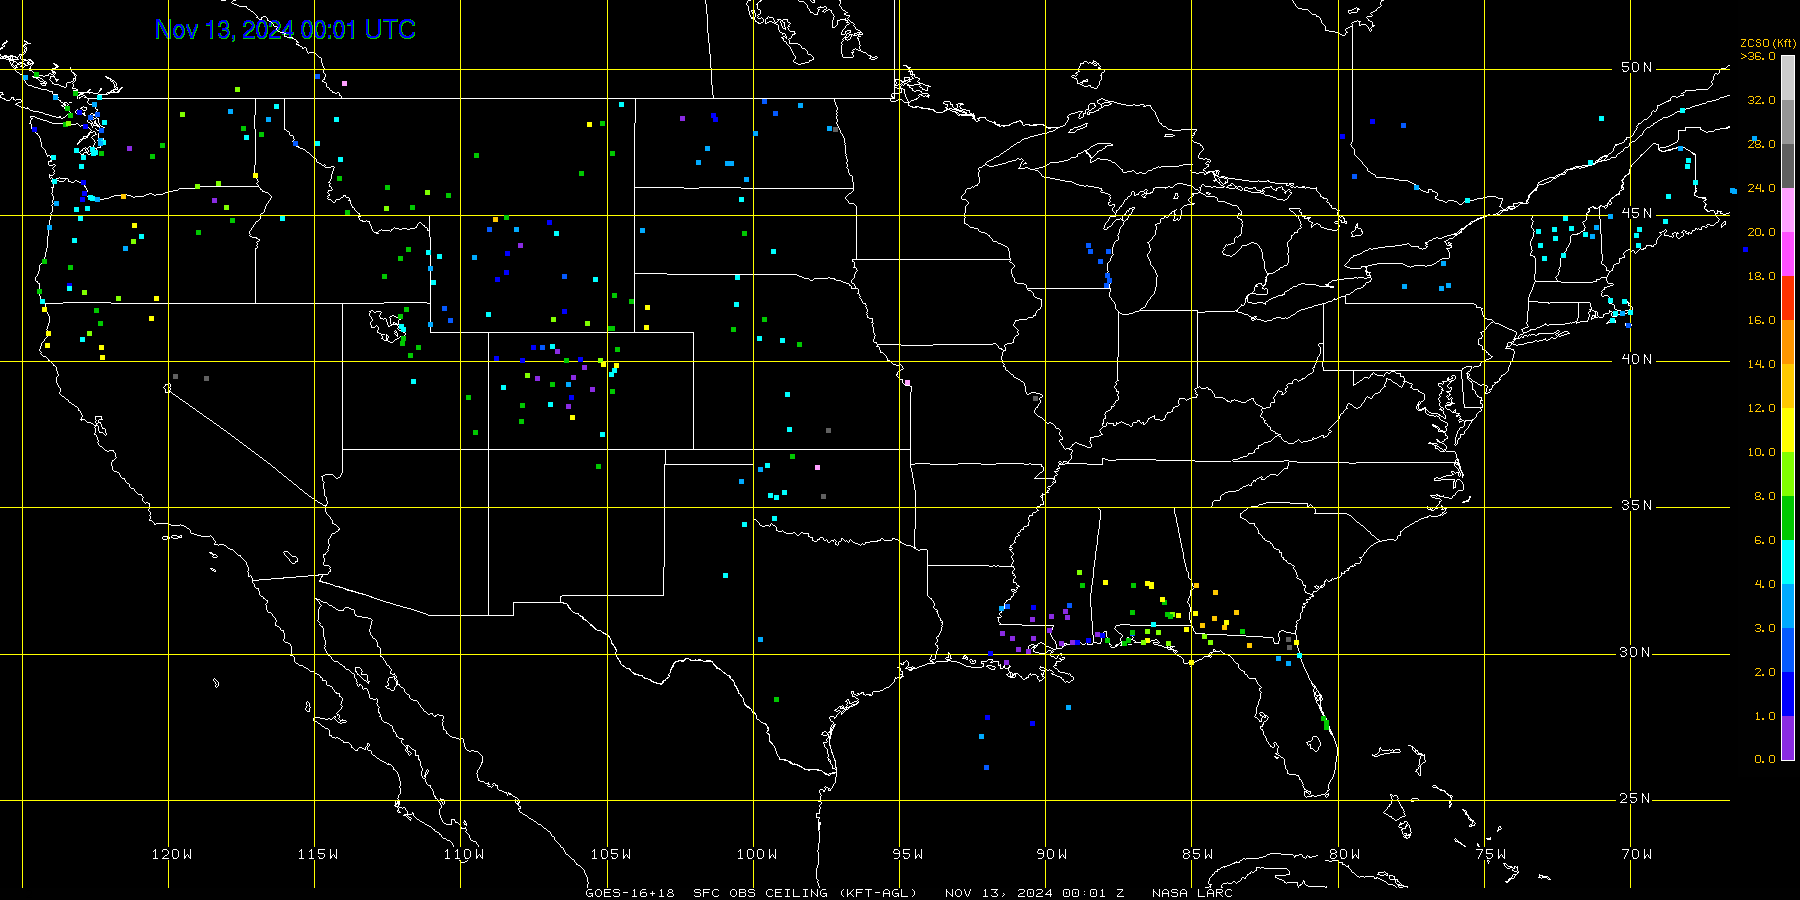Click the "75W" longitude label
This screenshot has width=1800, height=900.
click(1491, 854)
